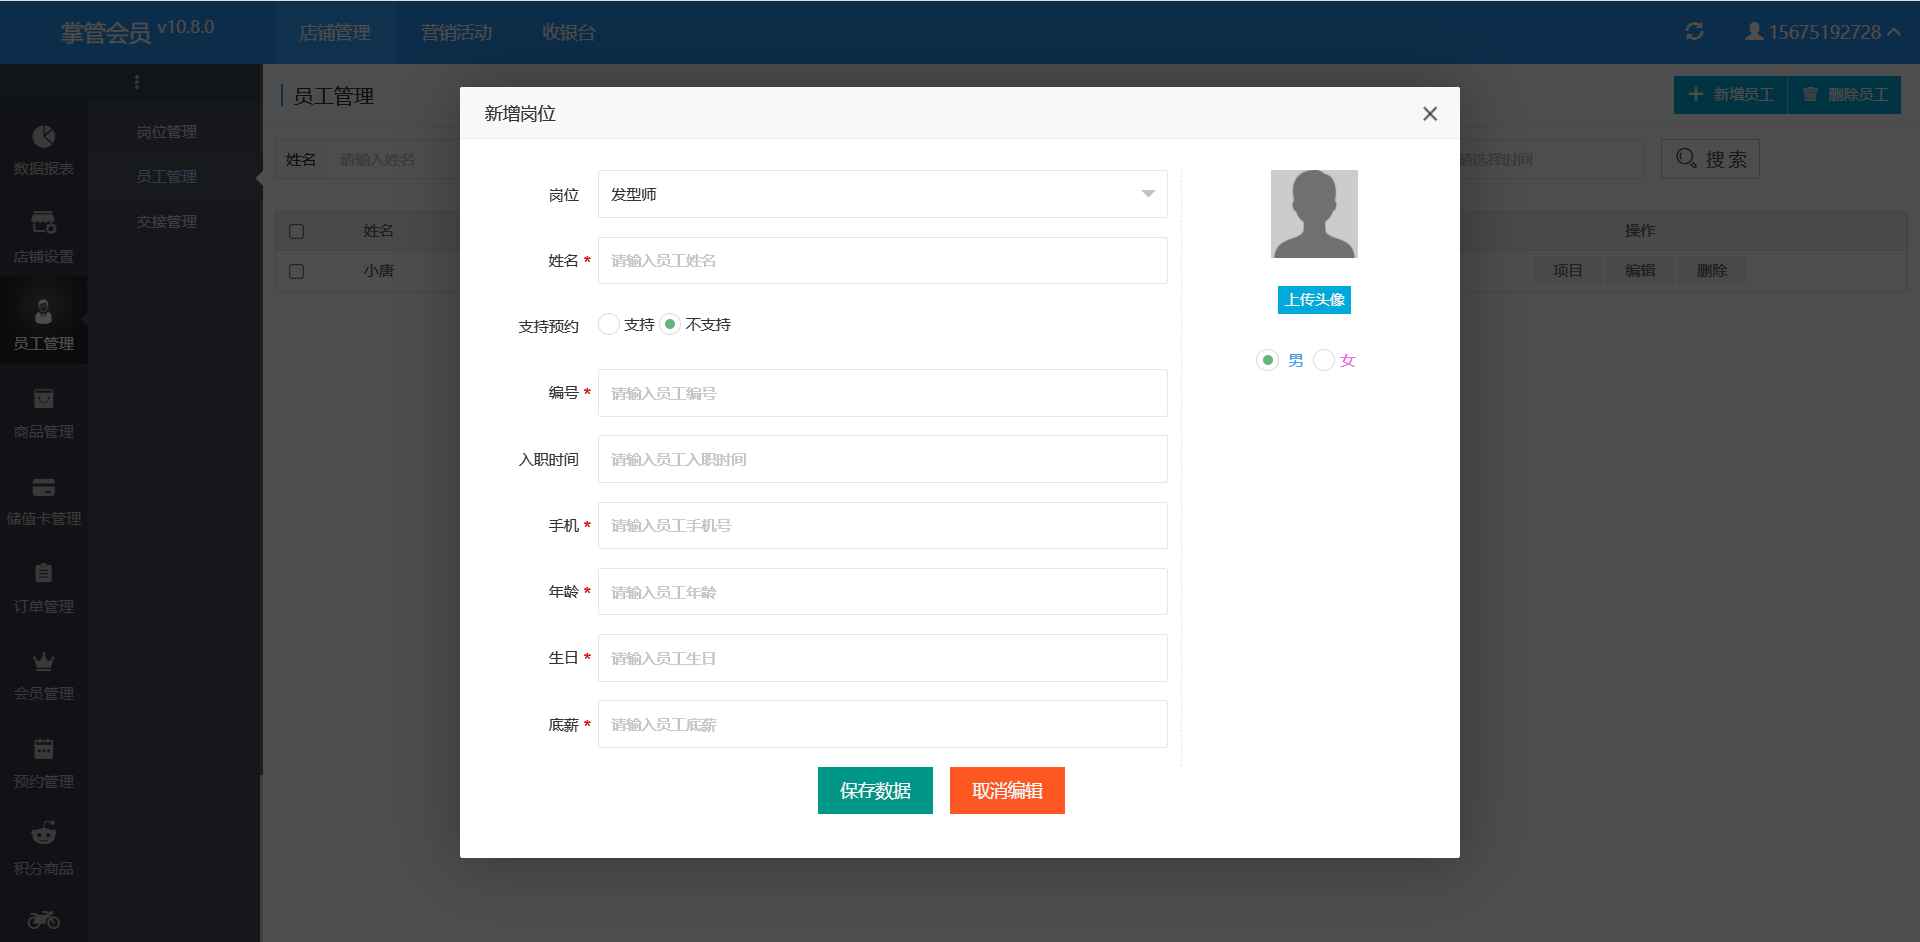Open the account menu 15675192728

pos(1823,32)
